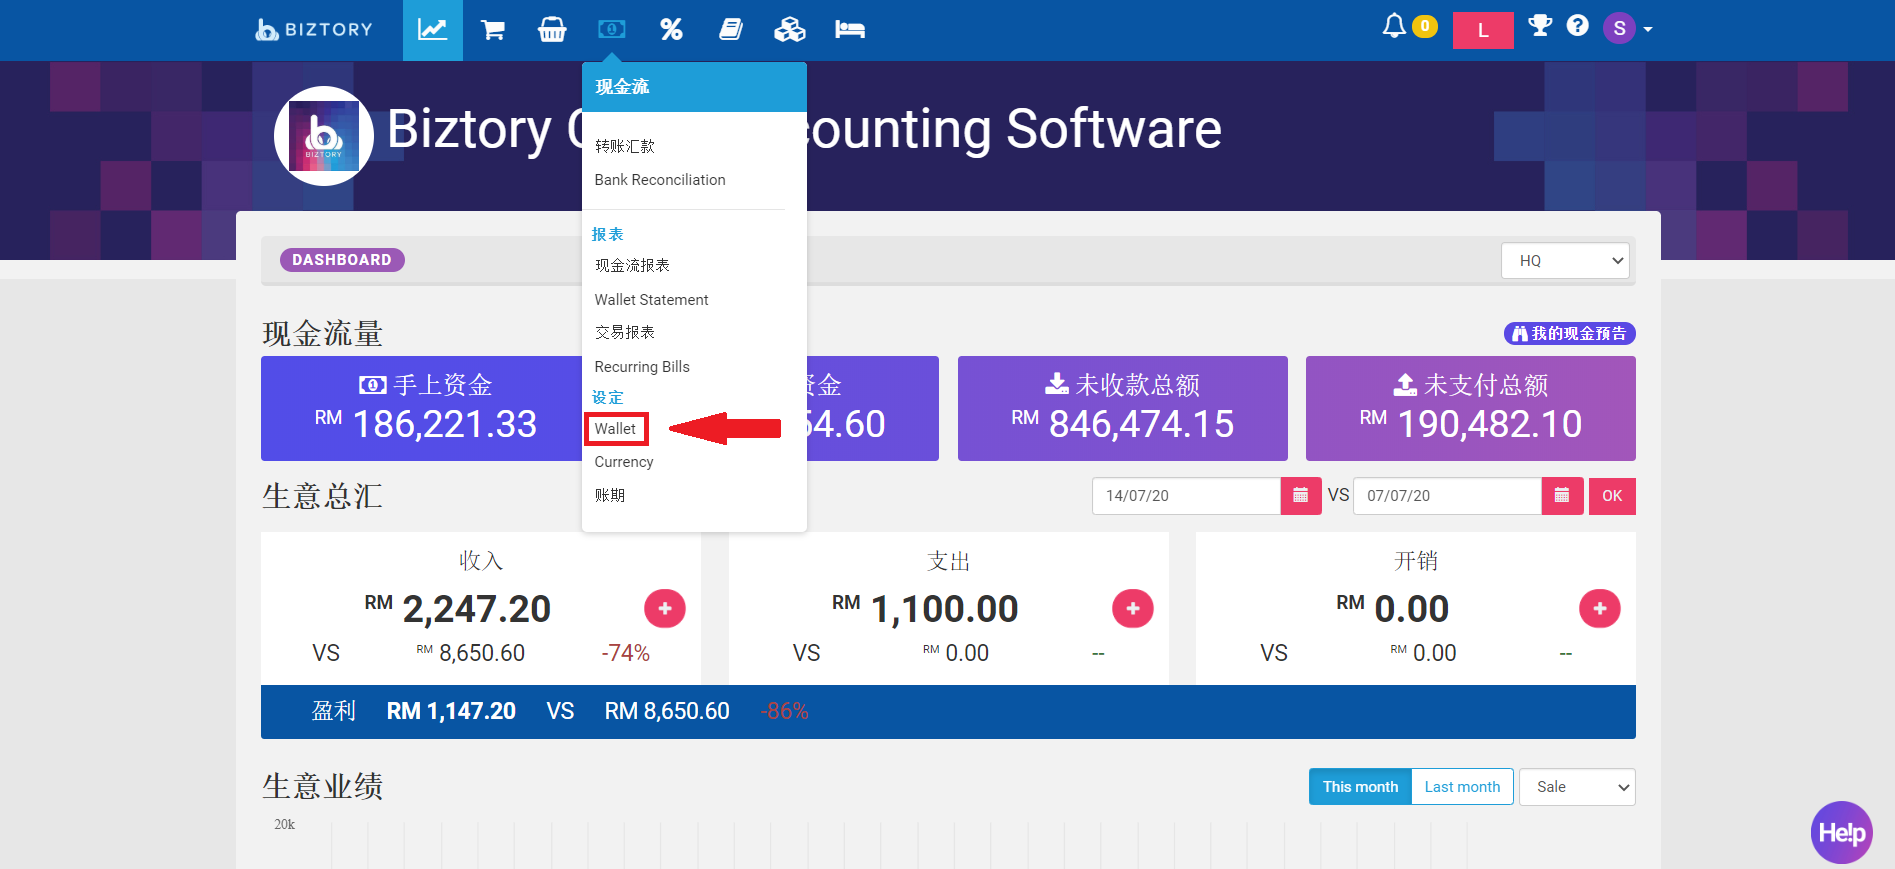
Task: Open Wallet Statement report
Action: (x=651, y=300)
